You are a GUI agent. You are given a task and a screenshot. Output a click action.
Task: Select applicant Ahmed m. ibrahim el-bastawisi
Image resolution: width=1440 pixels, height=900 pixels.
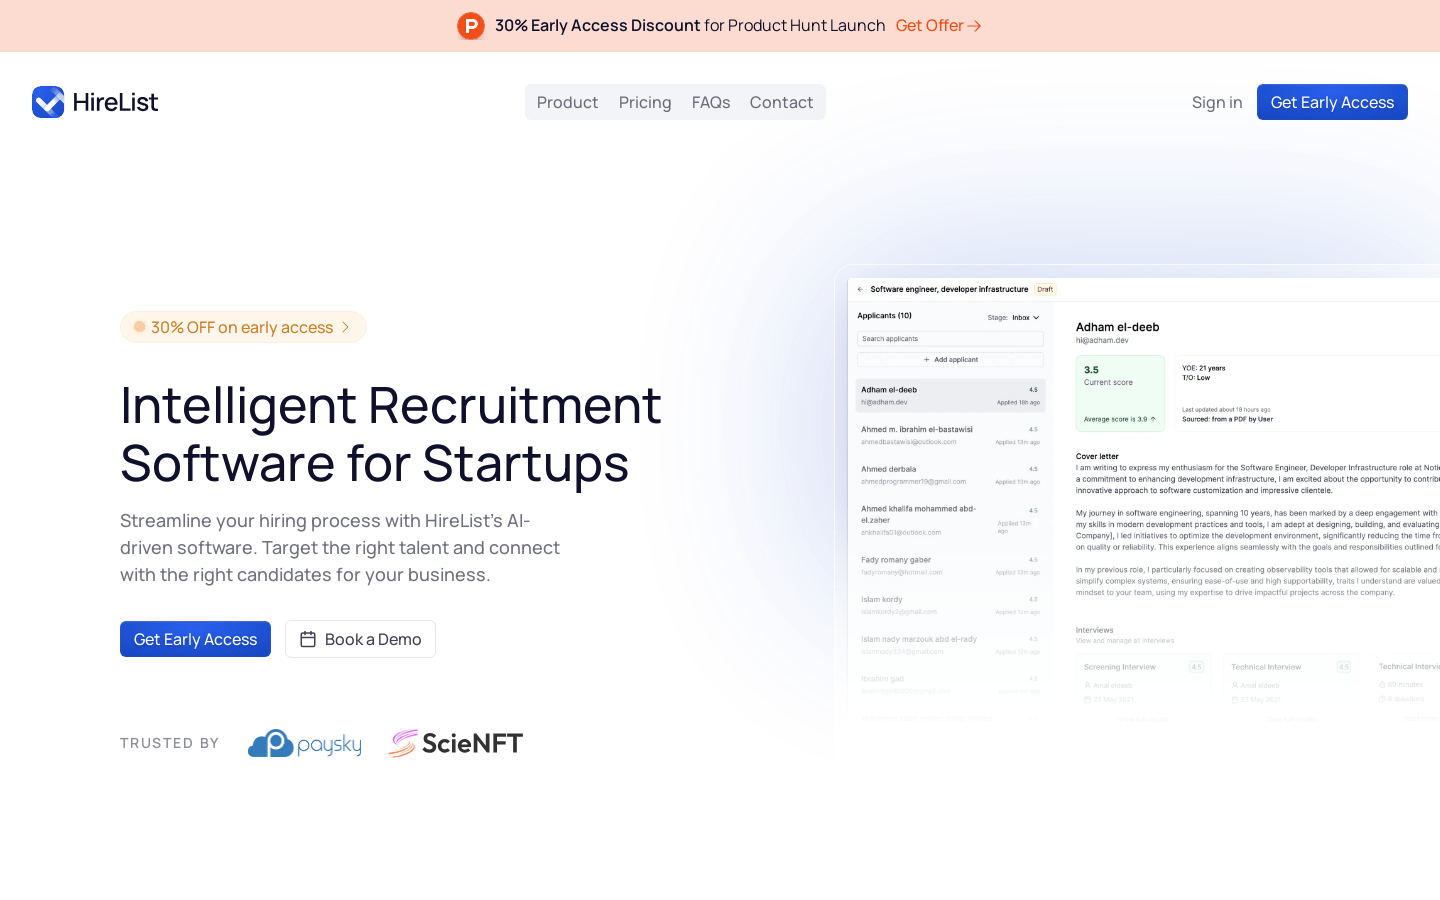pyautogui.click(x=950, y=435)
